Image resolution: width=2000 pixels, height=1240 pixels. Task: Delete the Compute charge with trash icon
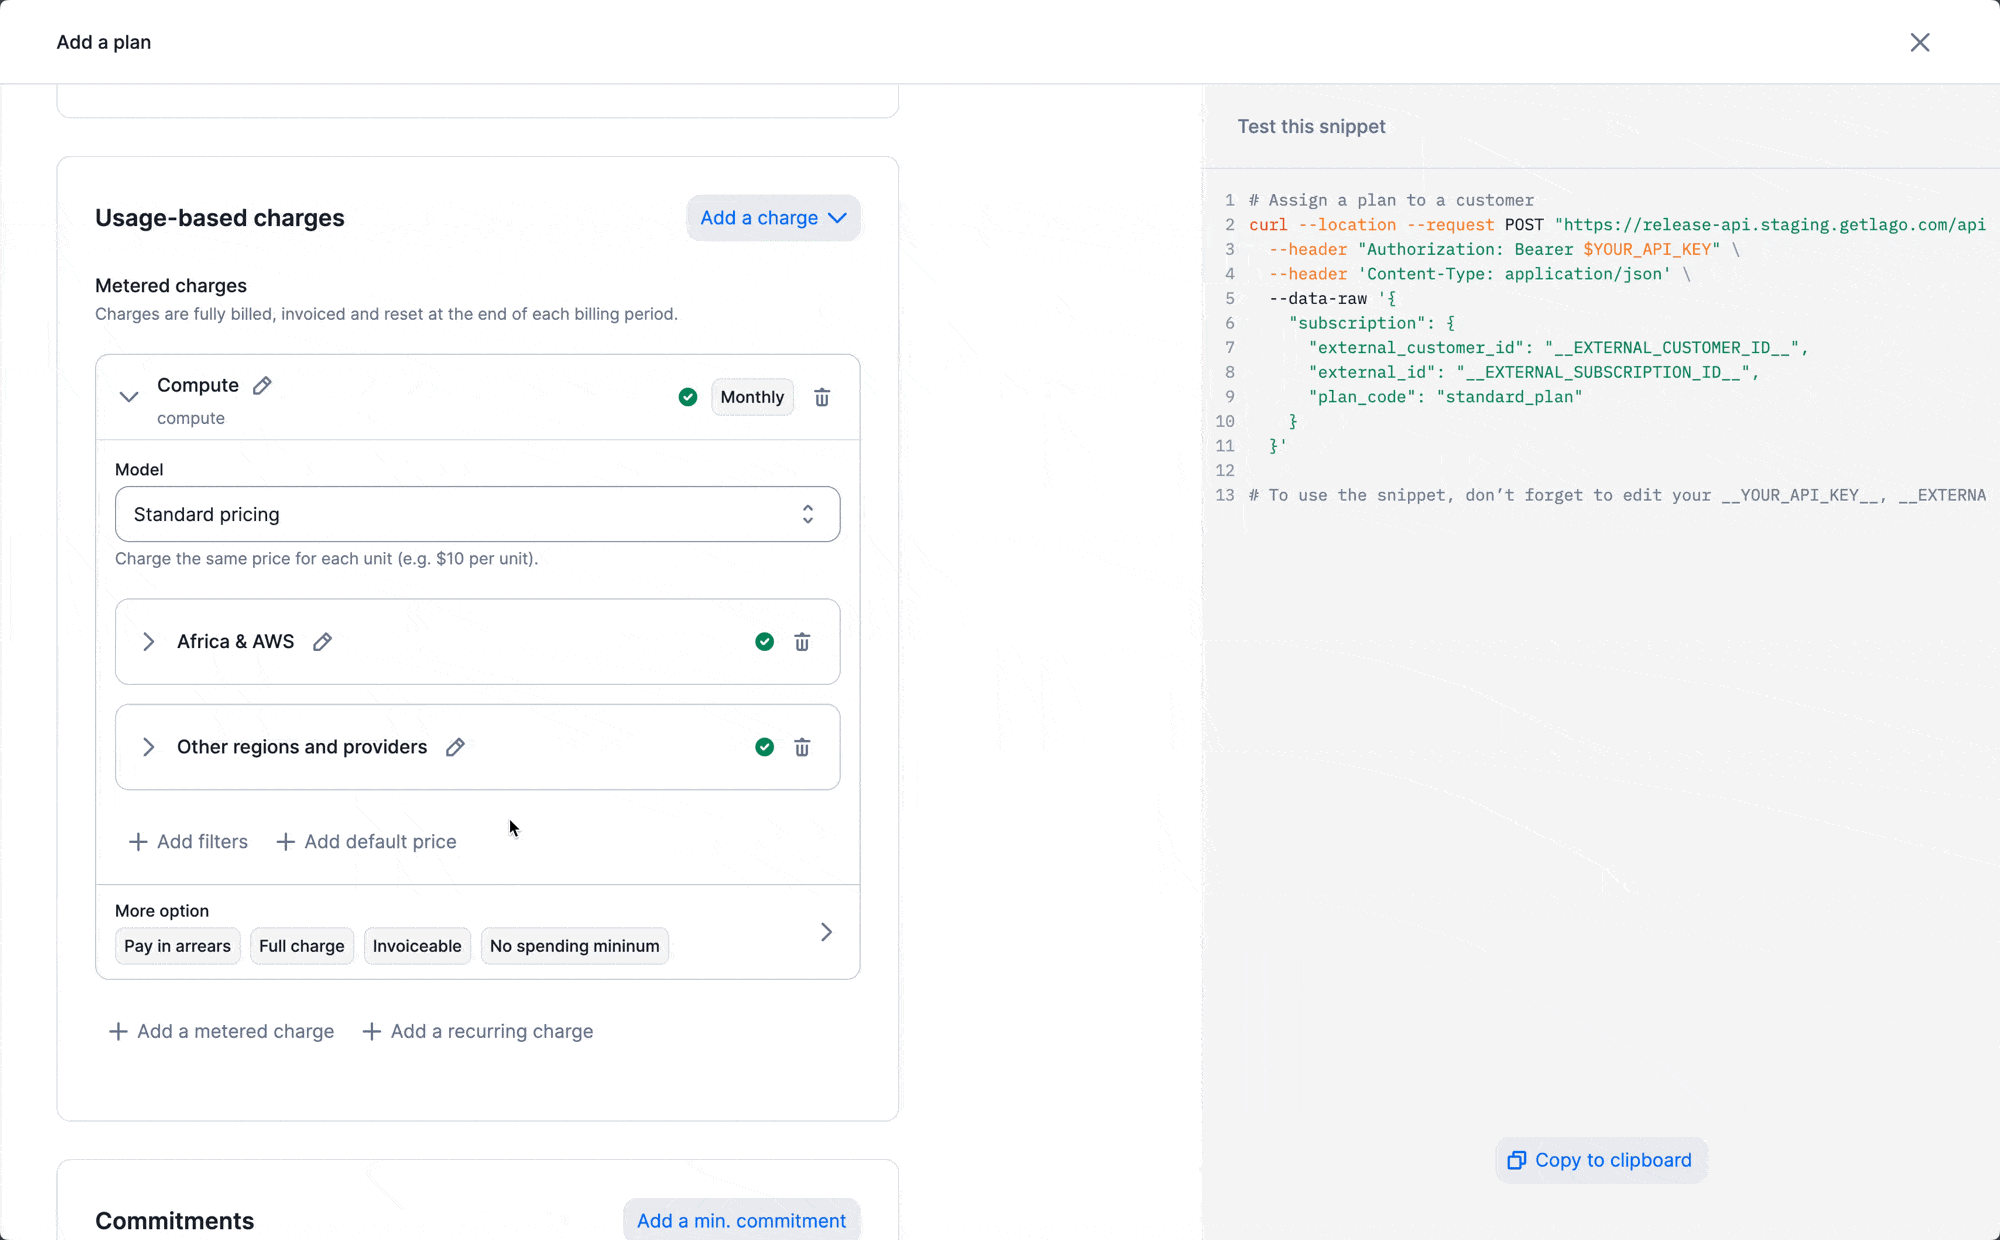822,397
